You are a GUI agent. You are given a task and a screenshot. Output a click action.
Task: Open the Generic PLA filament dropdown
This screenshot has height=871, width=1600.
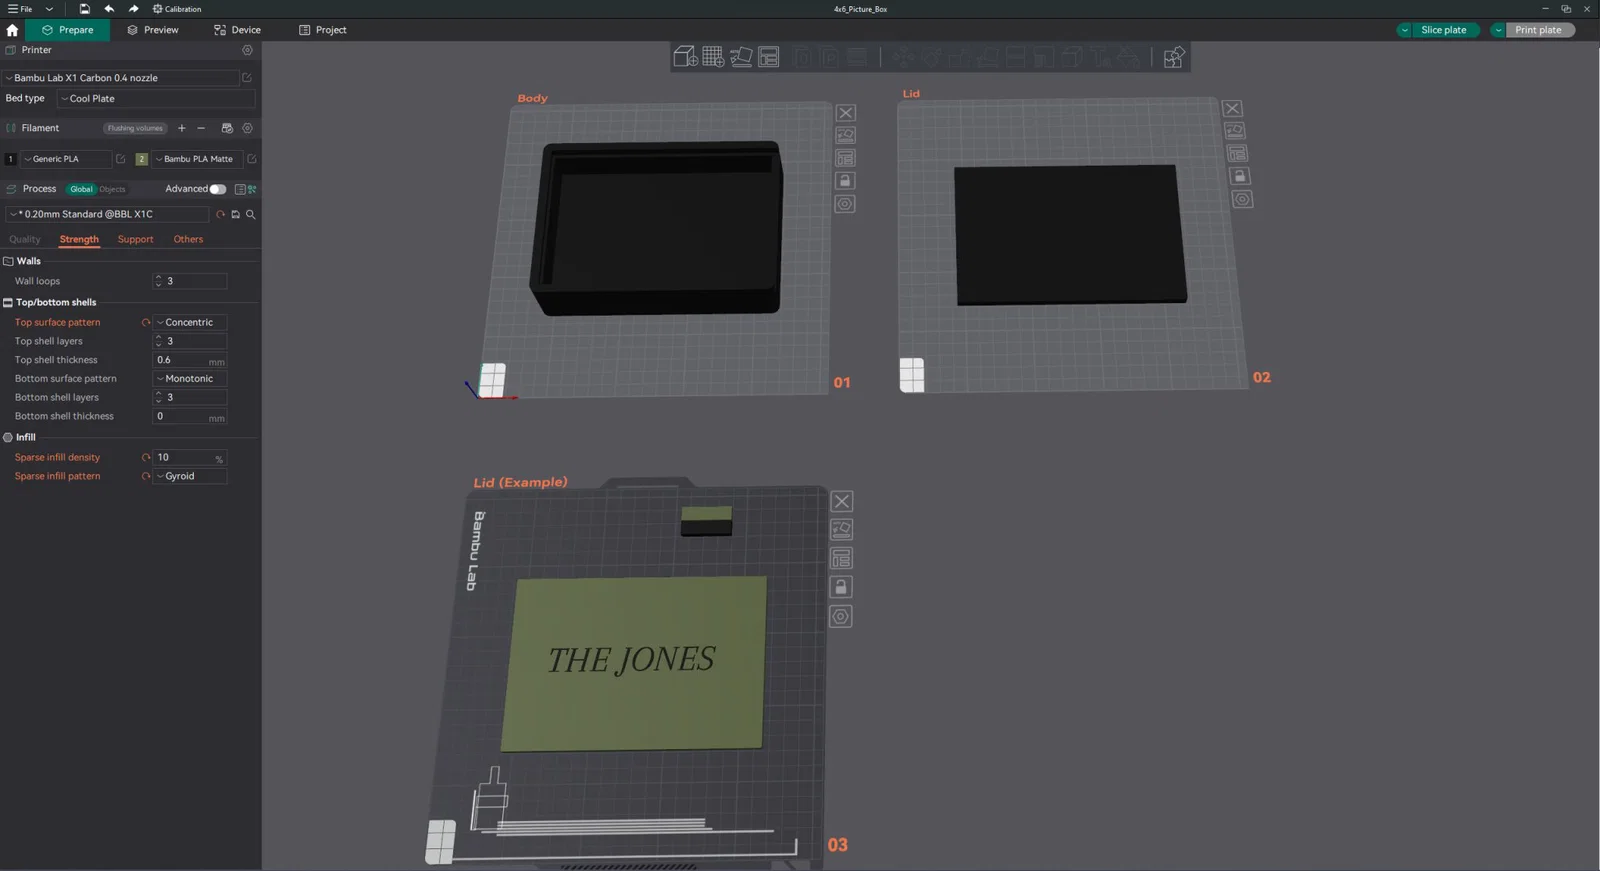tap(66, 159)
